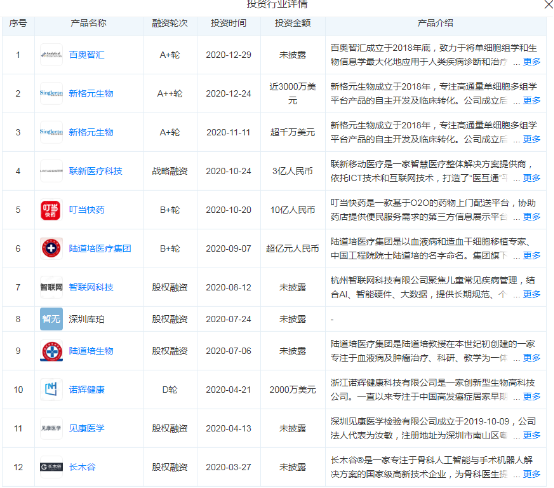This screenshot has width=554, height=488.
Task: Expand 更多 for 诺辉健康 description
Action: (x=532, y=396)
